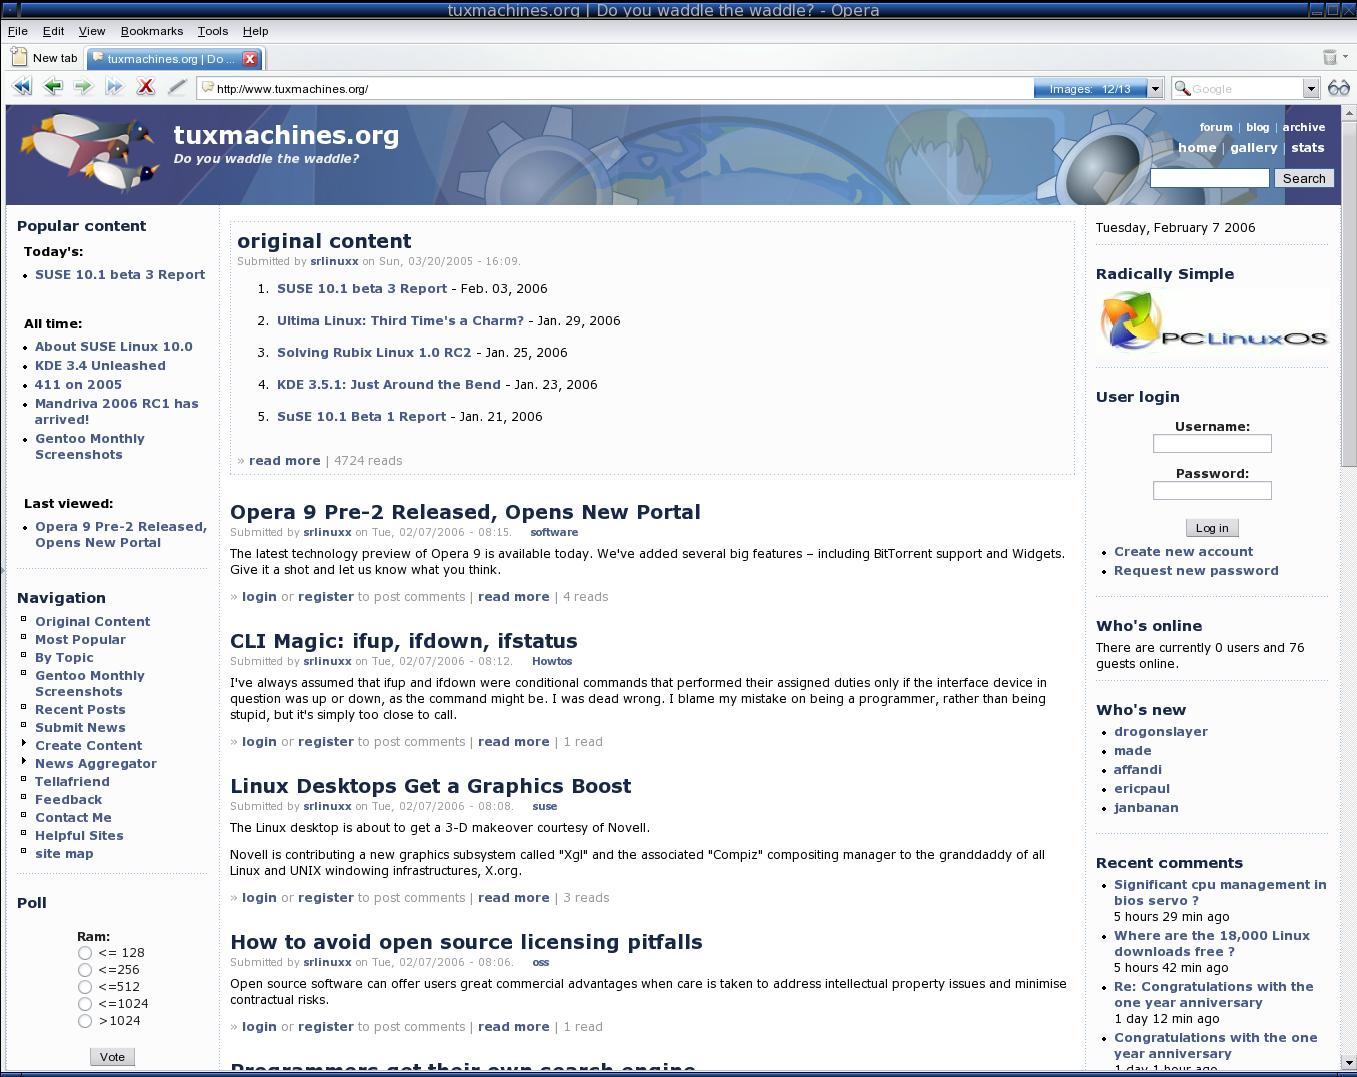This screenshot has height=1077, width=1357.
Task: Switch to the tuxmachines.org tab
Action: tap(171, 59)
